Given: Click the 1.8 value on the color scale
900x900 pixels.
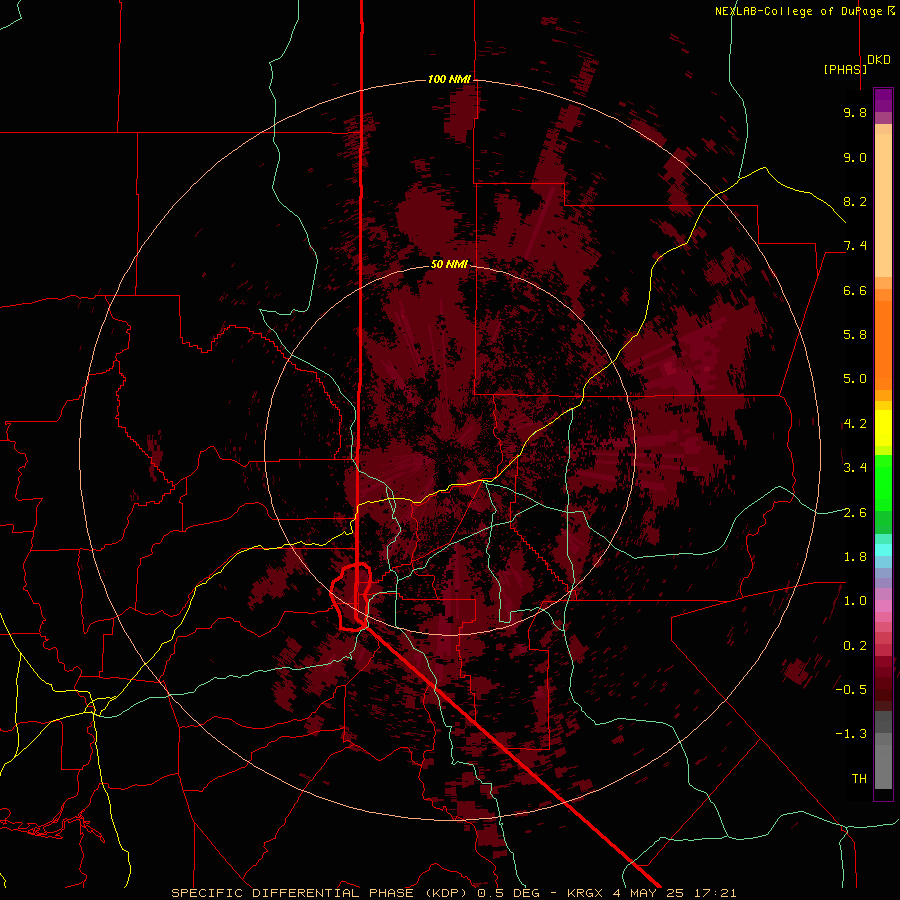Looking at the screenshot, I should (x=855, y=557).
